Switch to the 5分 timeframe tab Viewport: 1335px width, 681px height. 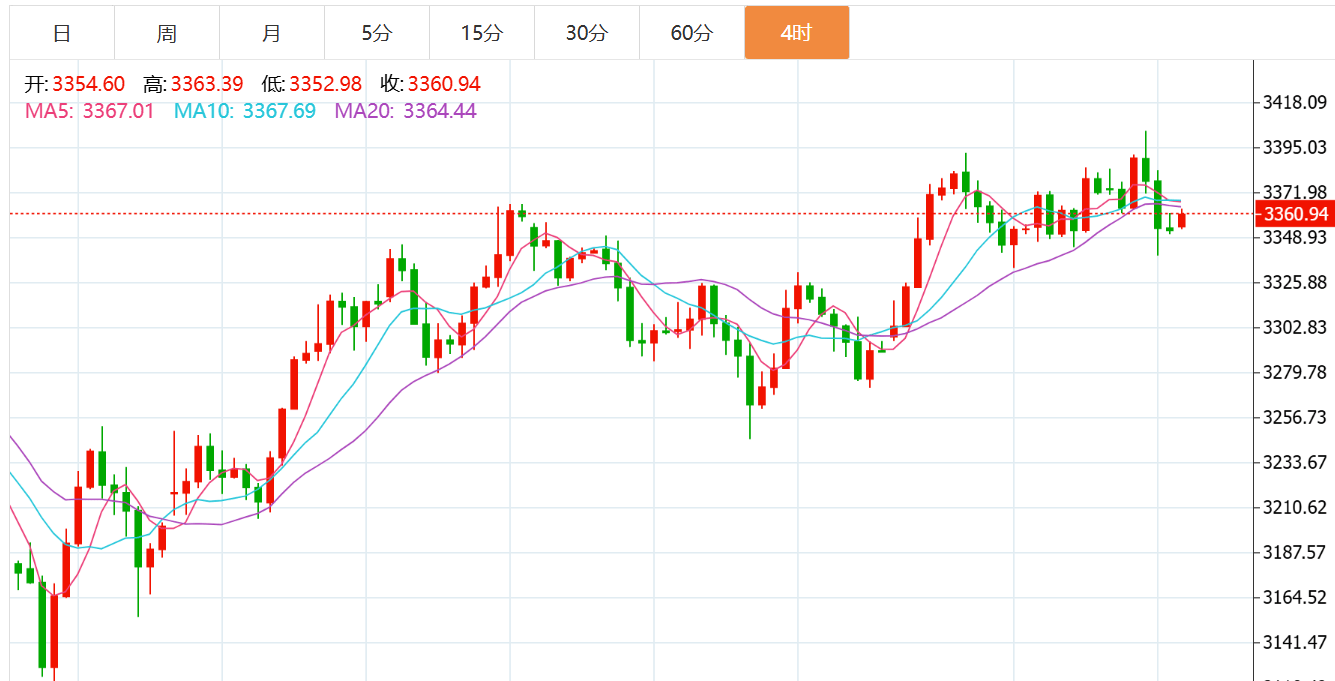click(377, 33)
